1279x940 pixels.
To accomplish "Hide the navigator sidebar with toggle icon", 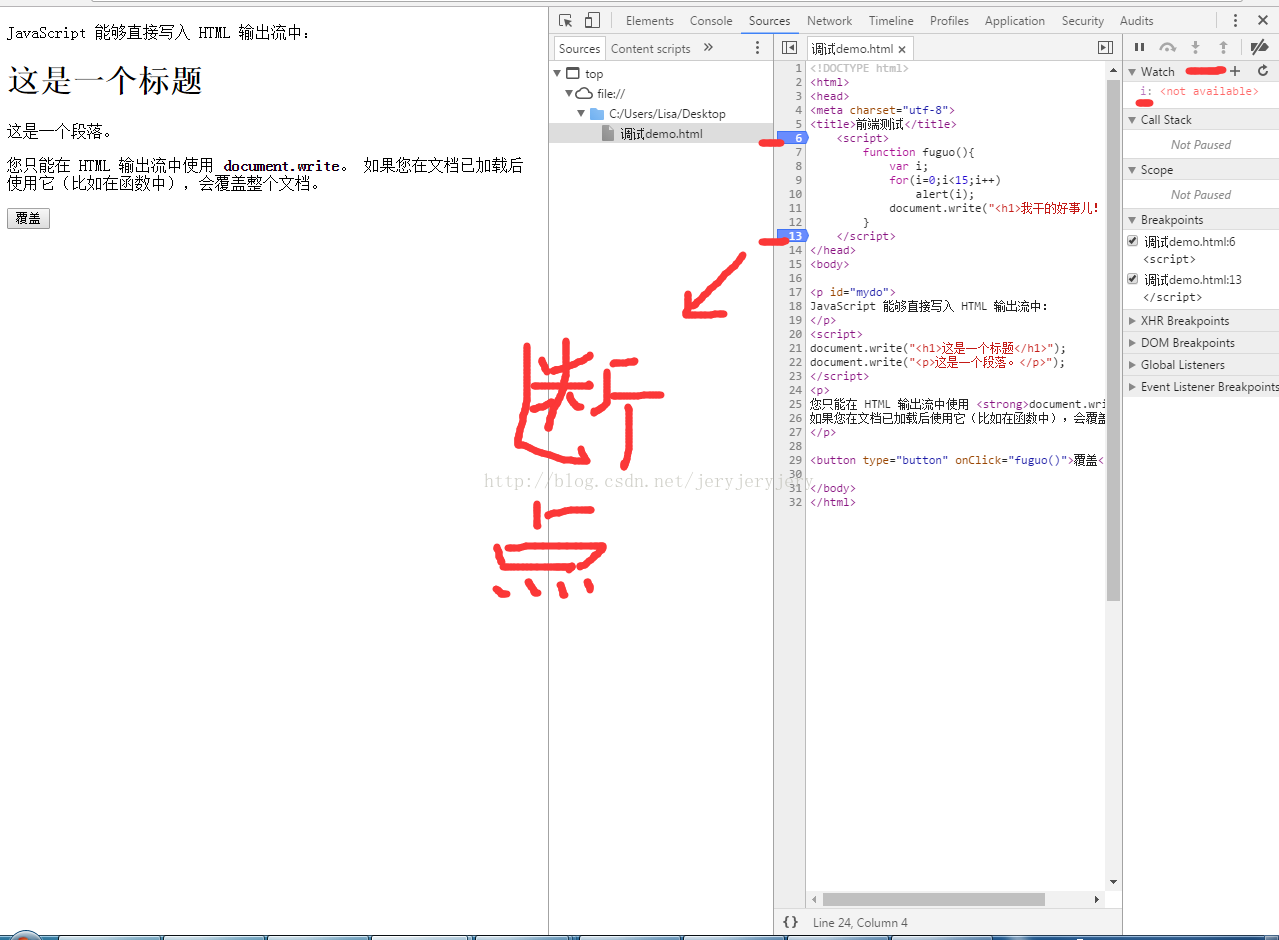I will click(789, 48).
